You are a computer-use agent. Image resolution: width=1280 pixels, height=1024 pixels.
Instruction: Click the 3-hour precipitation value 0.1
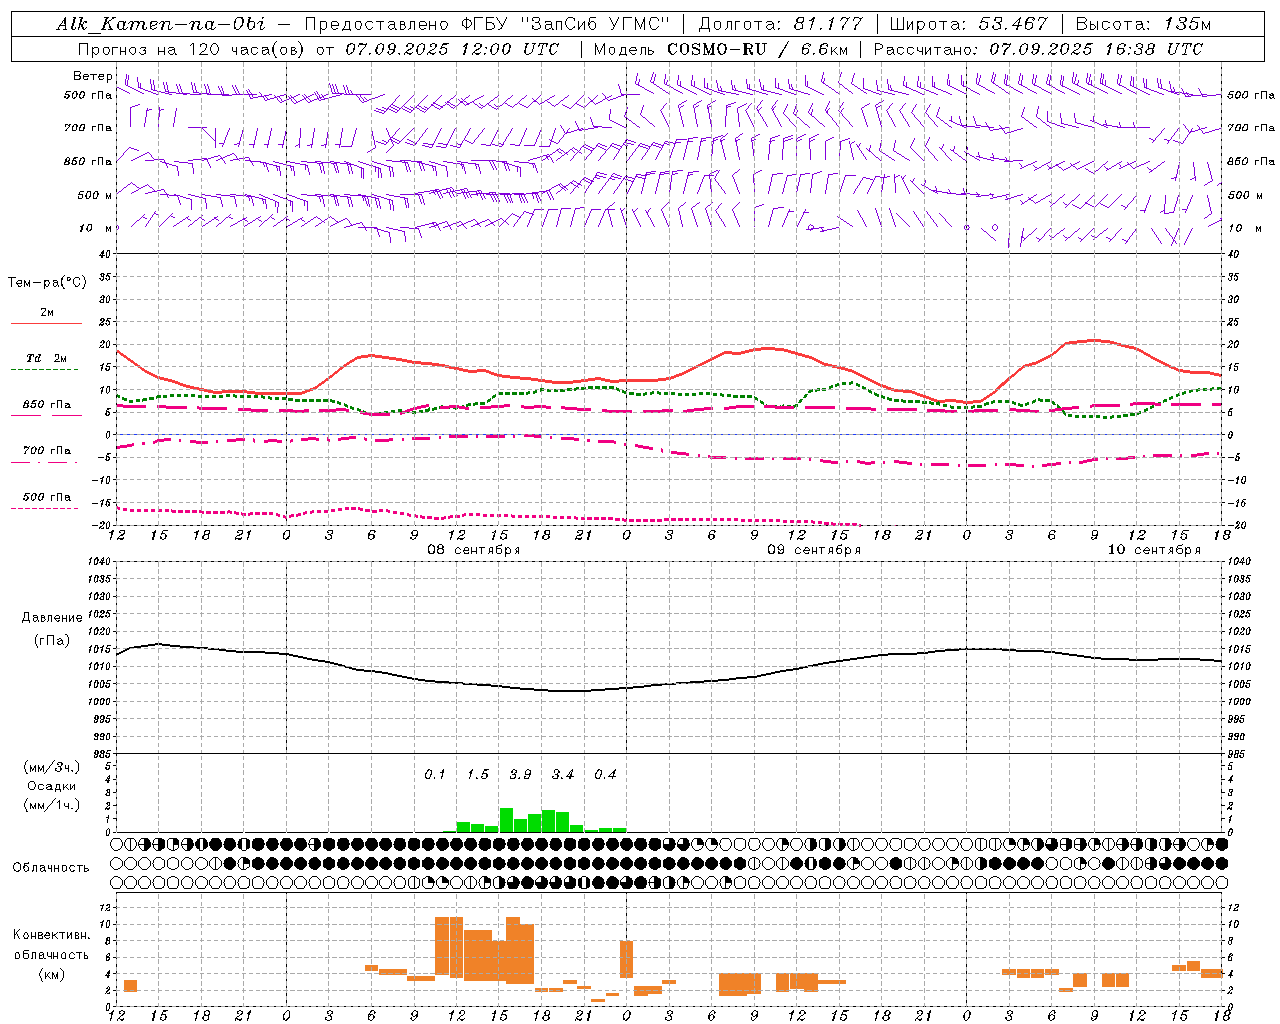coord(434,775)
